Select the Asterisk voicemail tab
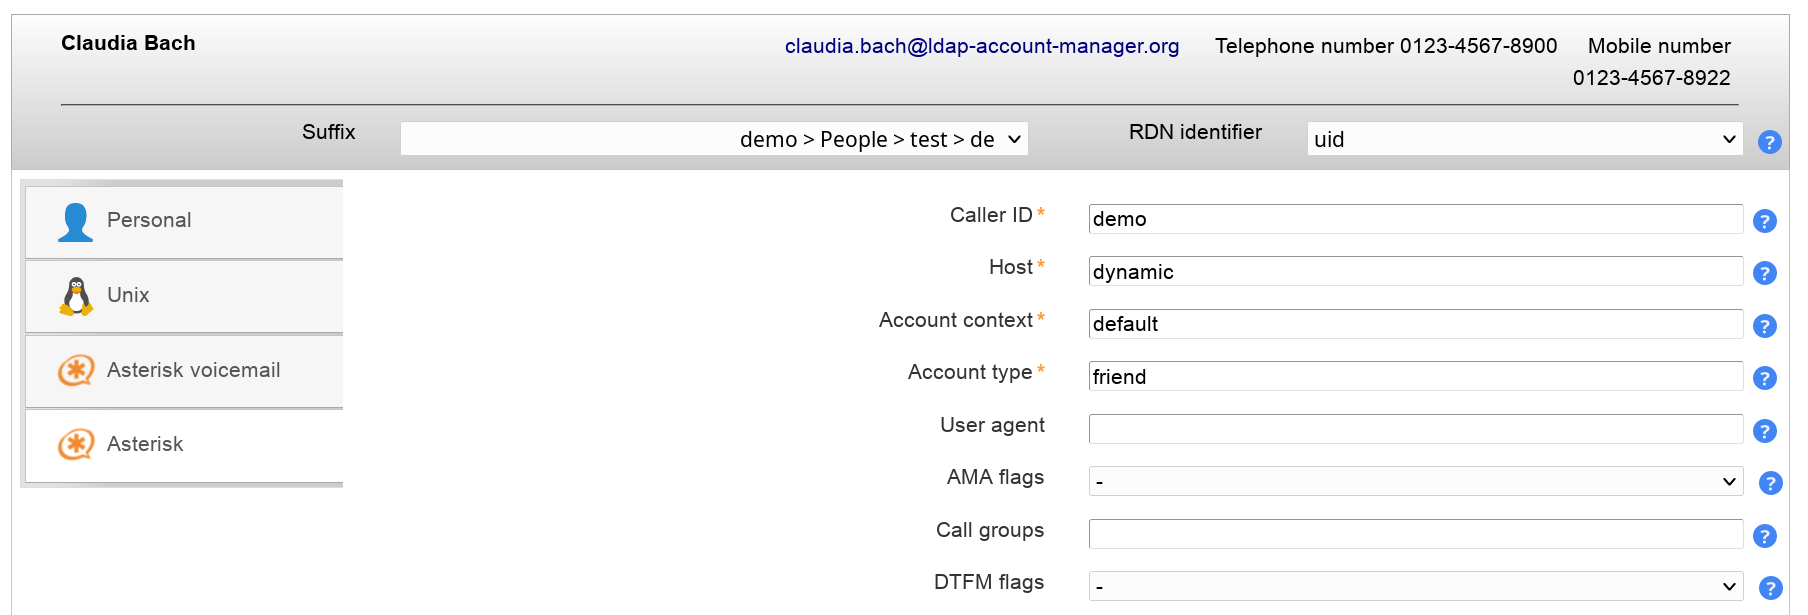 [185, 371]
